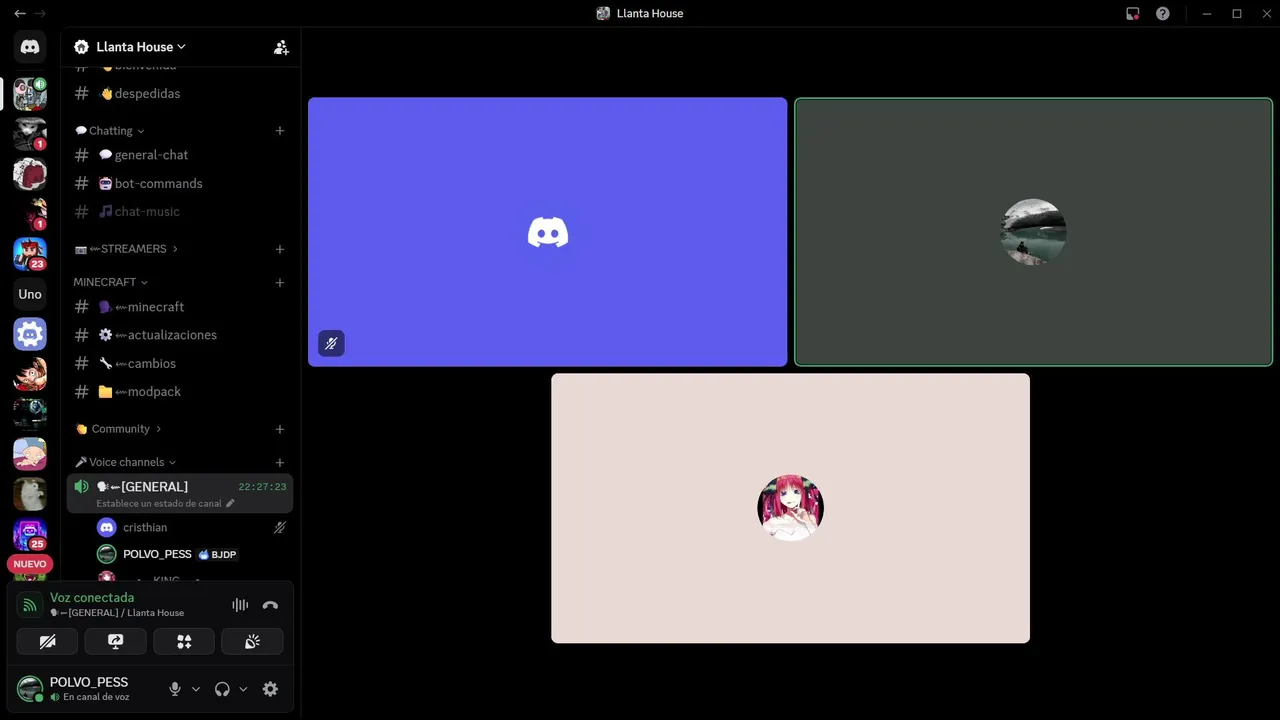Open Discord direct messages home icon
The width and height of the screenshot is (1280, 720).
(30, 47)
